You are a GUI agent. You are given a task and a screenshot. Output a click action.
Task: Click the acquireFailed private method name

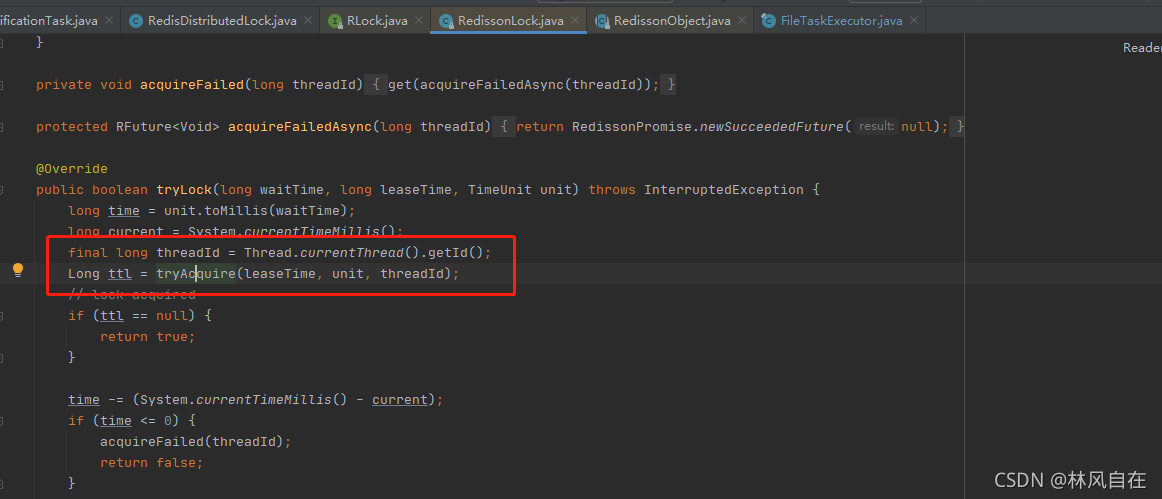pos(192,85)
